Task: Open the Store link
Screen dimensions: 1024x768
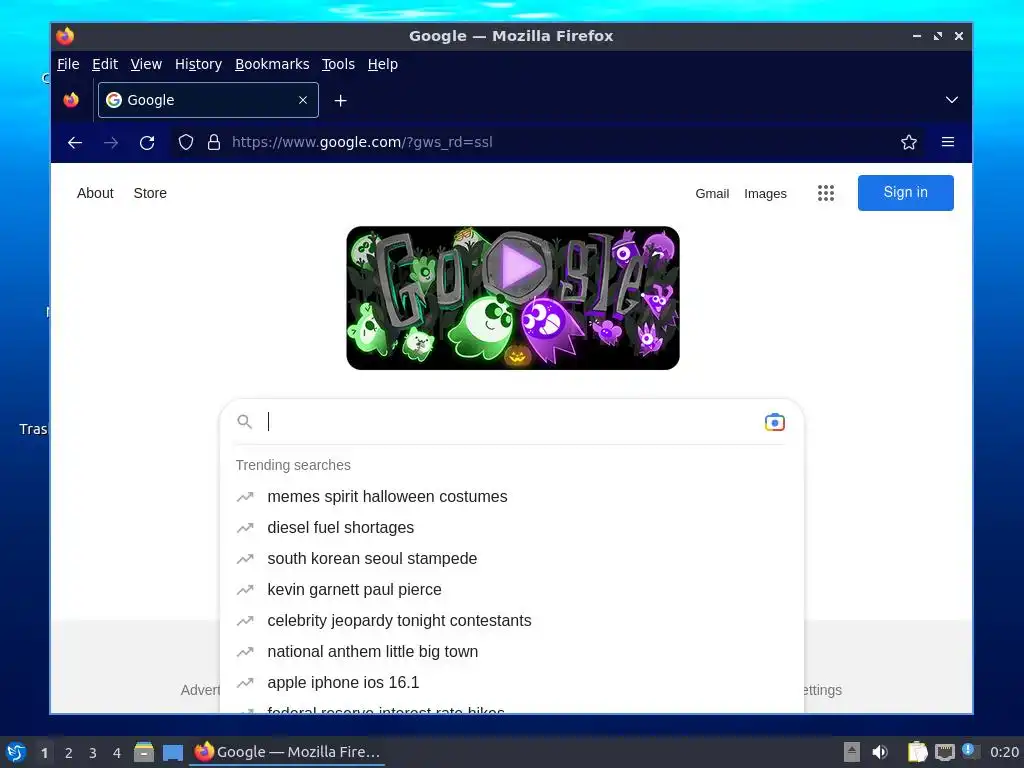Action: point(150,193)
